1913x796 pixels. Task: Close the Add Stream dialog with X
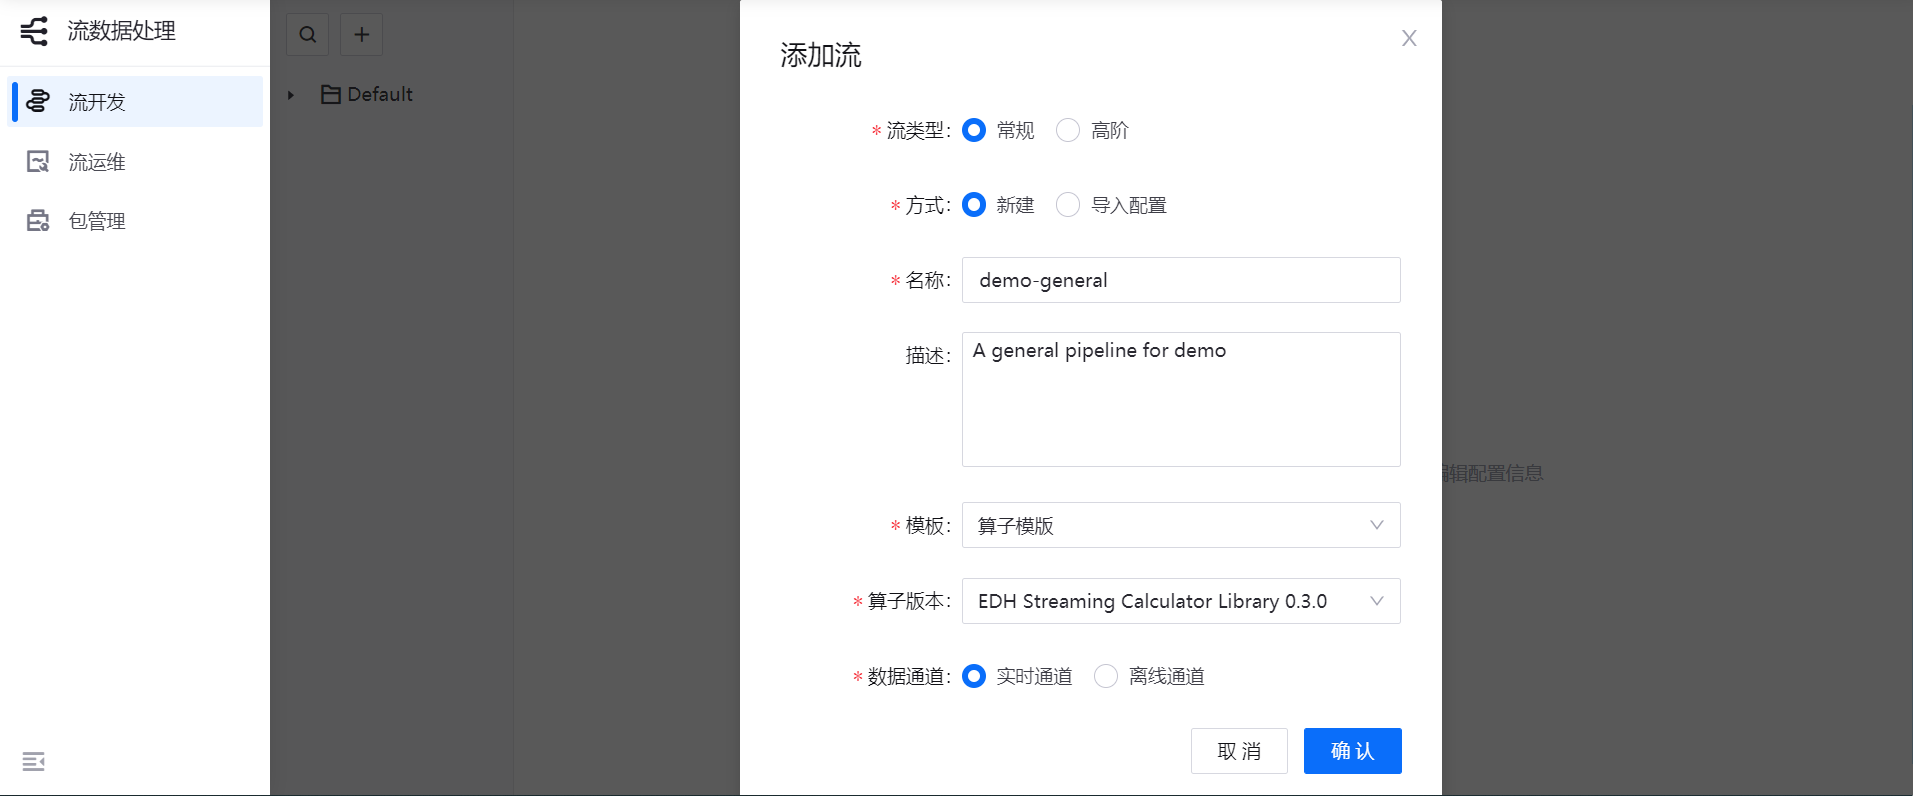tap(1409, 38)
